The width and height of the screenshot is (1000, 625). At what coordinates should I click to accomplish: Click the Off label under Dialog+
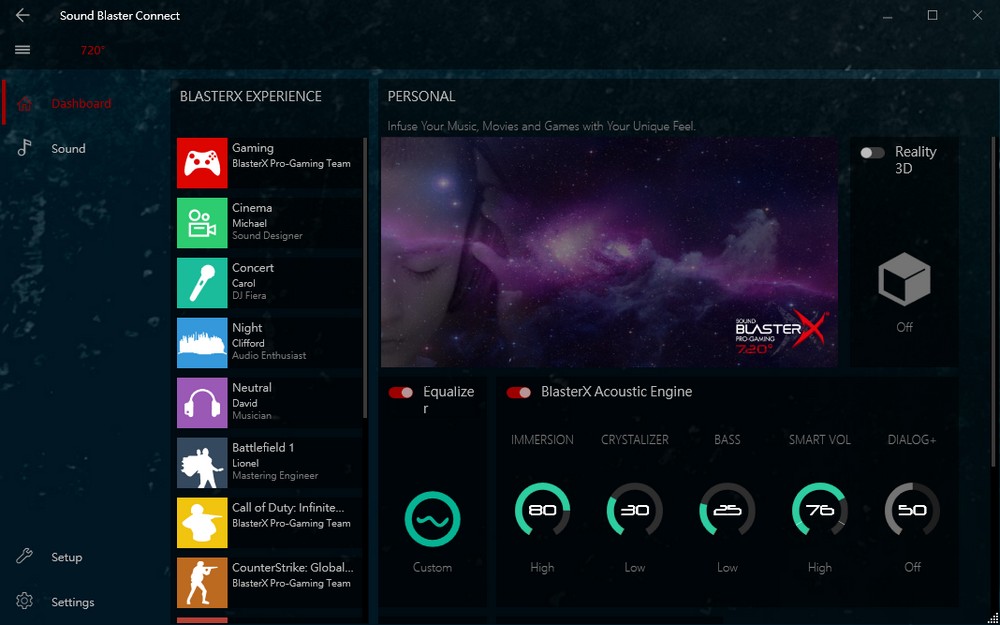(912, 567)
